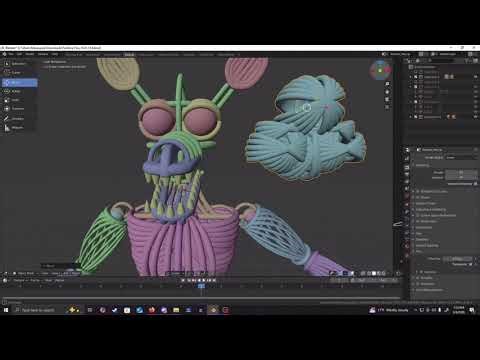Click the timeline horizontal scrollbar
Viewport: 480px width, 360px height.
[201, 298]
